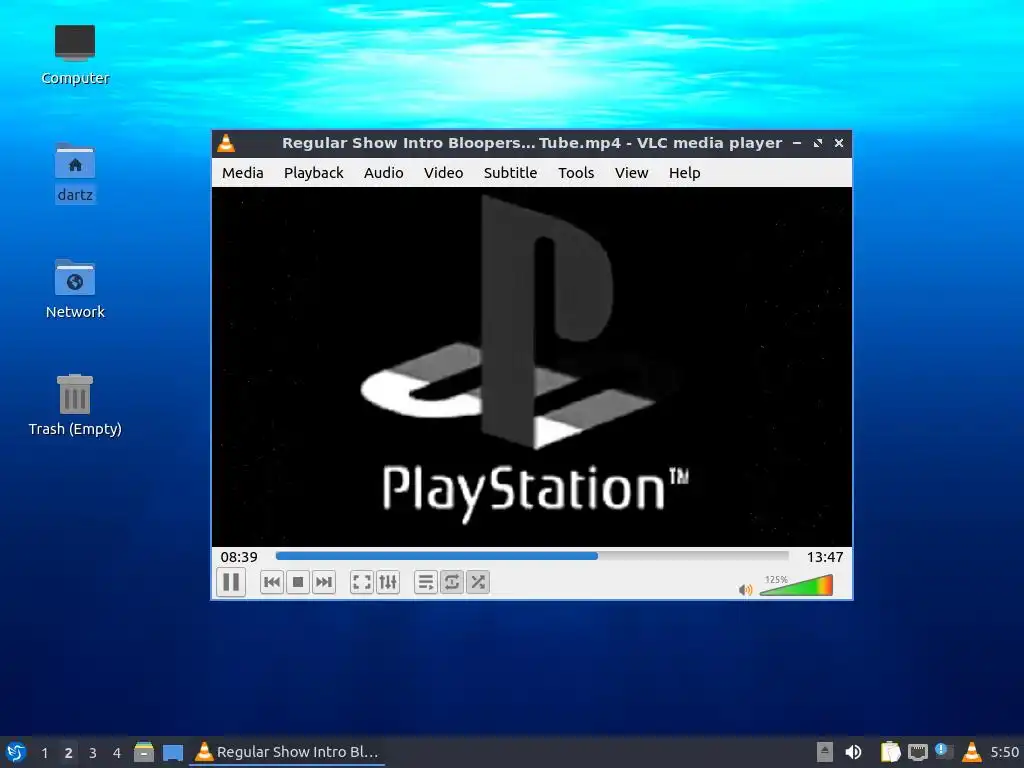Select the Trash (Empty) desktop icon
Viewport: 1024px width, 768px height.
pos(75,405)
